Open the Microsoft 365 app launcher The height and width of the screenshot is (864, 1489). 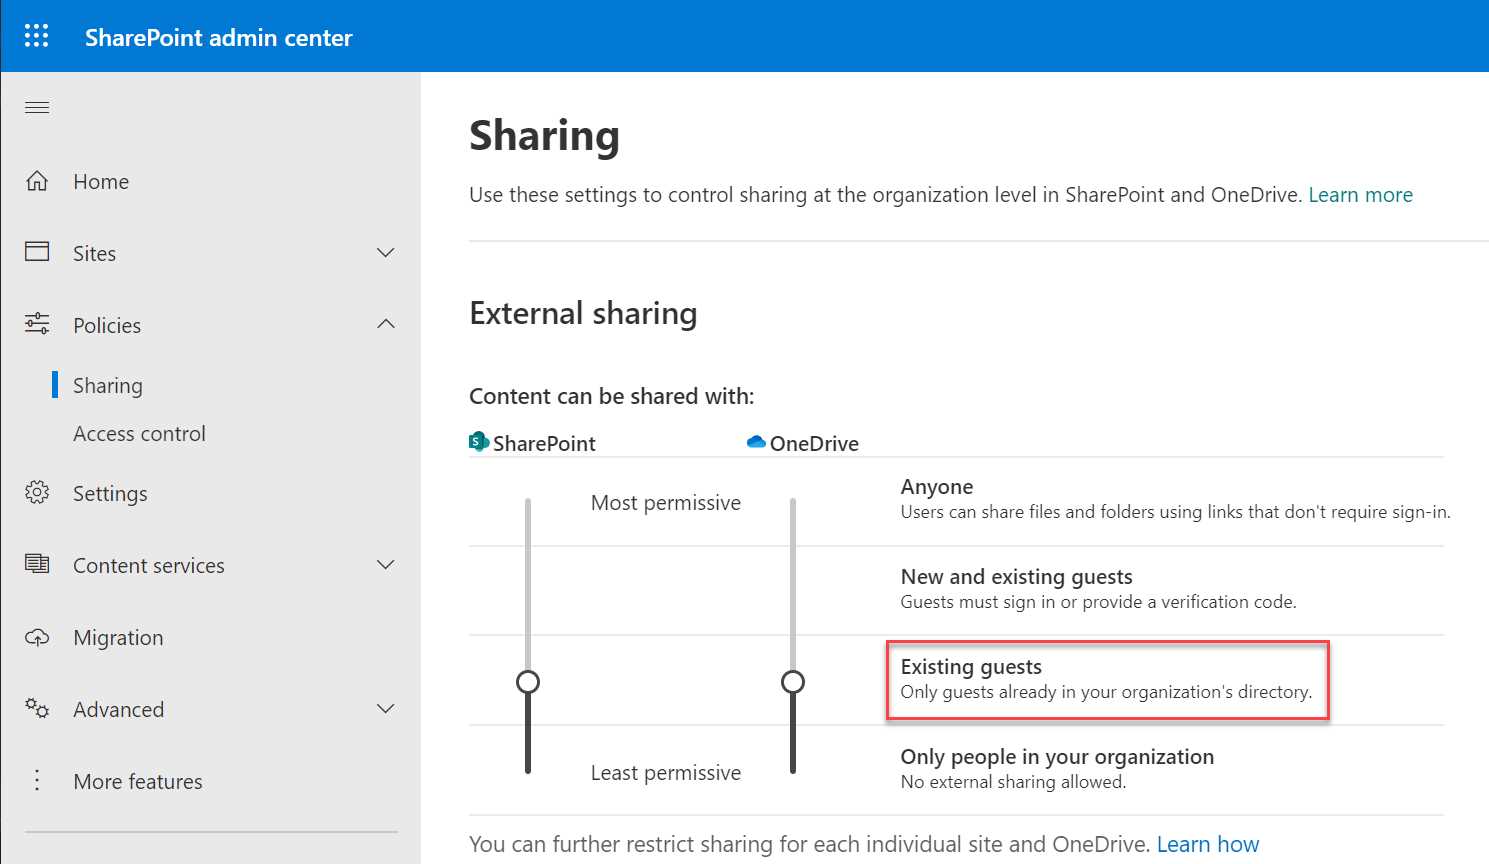point(36,36)
